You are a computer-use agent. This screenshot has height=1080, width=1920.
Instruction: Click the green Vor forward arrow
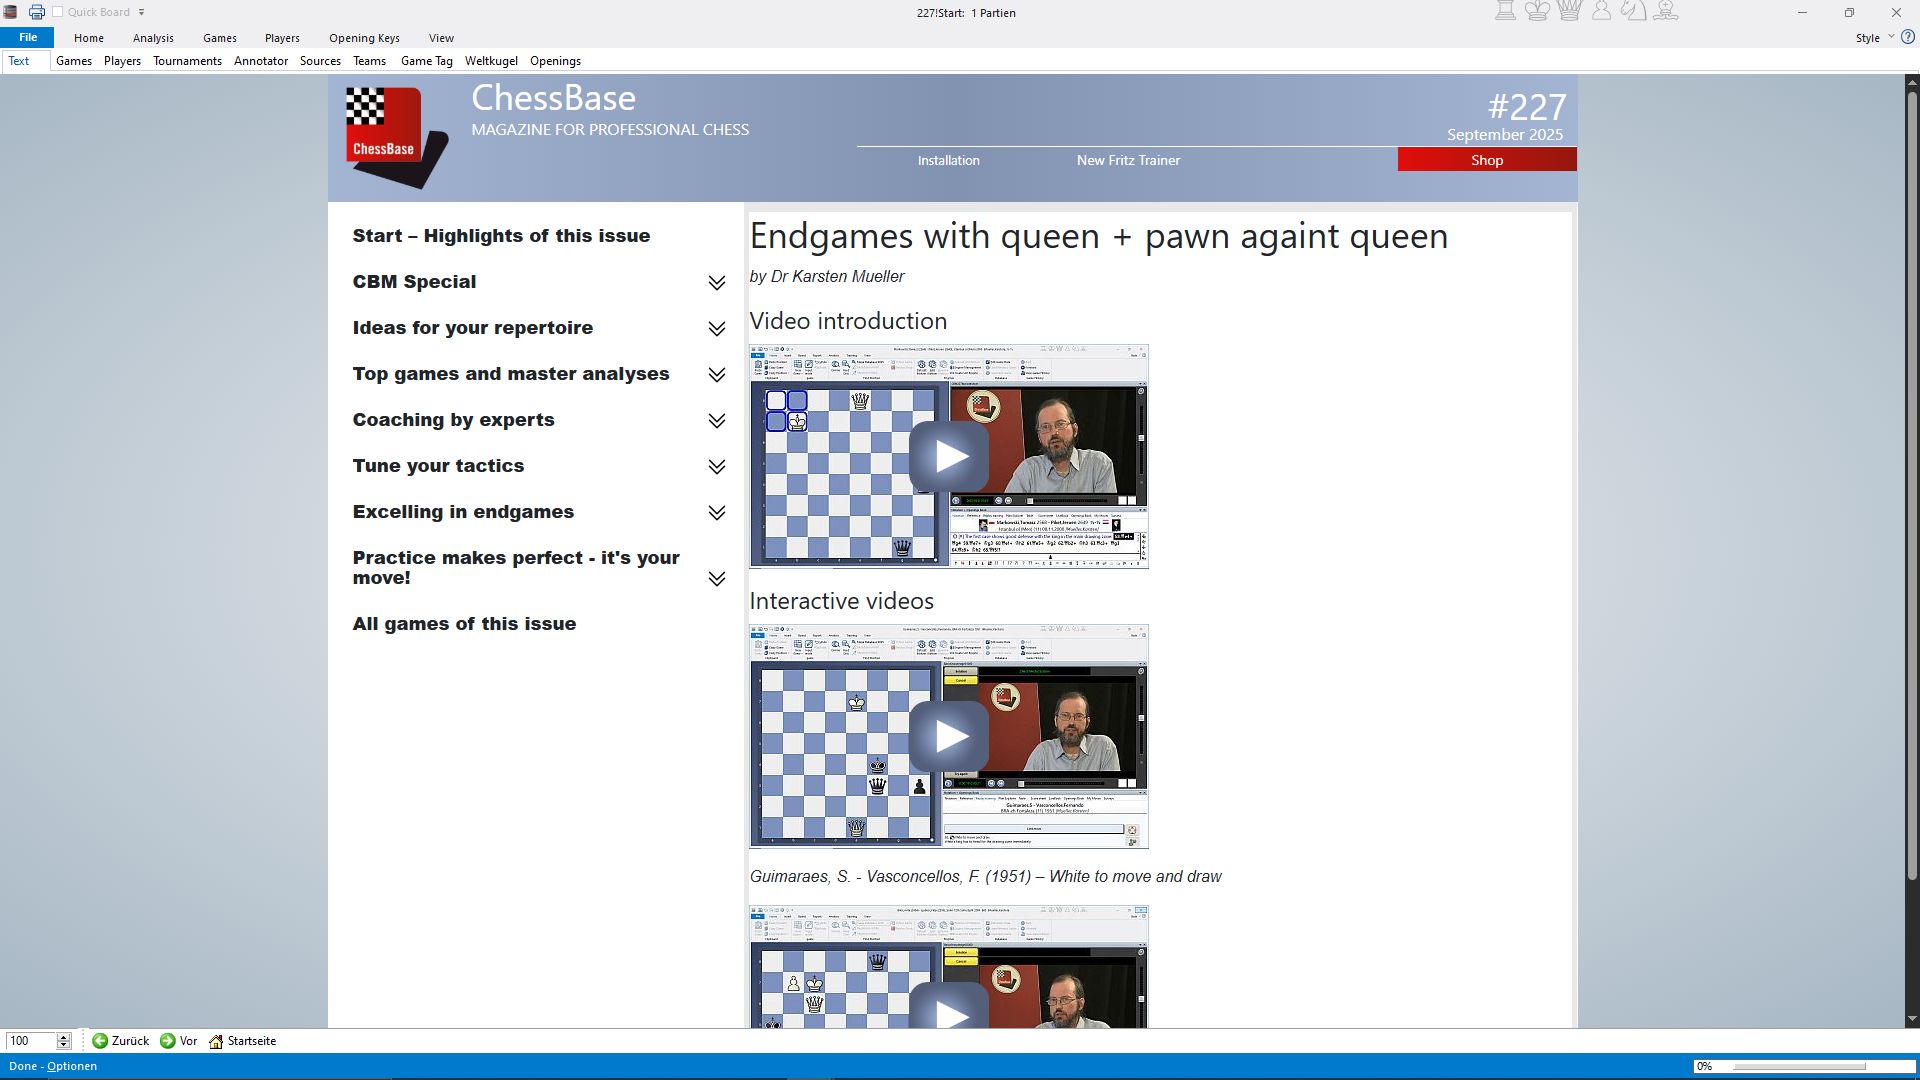(168, 1041)
